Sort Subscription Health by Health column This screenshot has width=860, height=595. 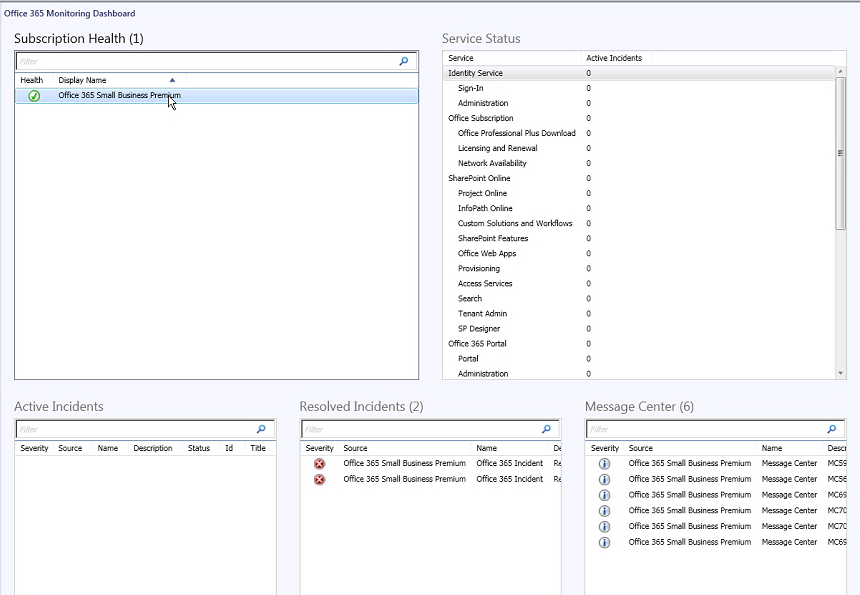[32, 80]
